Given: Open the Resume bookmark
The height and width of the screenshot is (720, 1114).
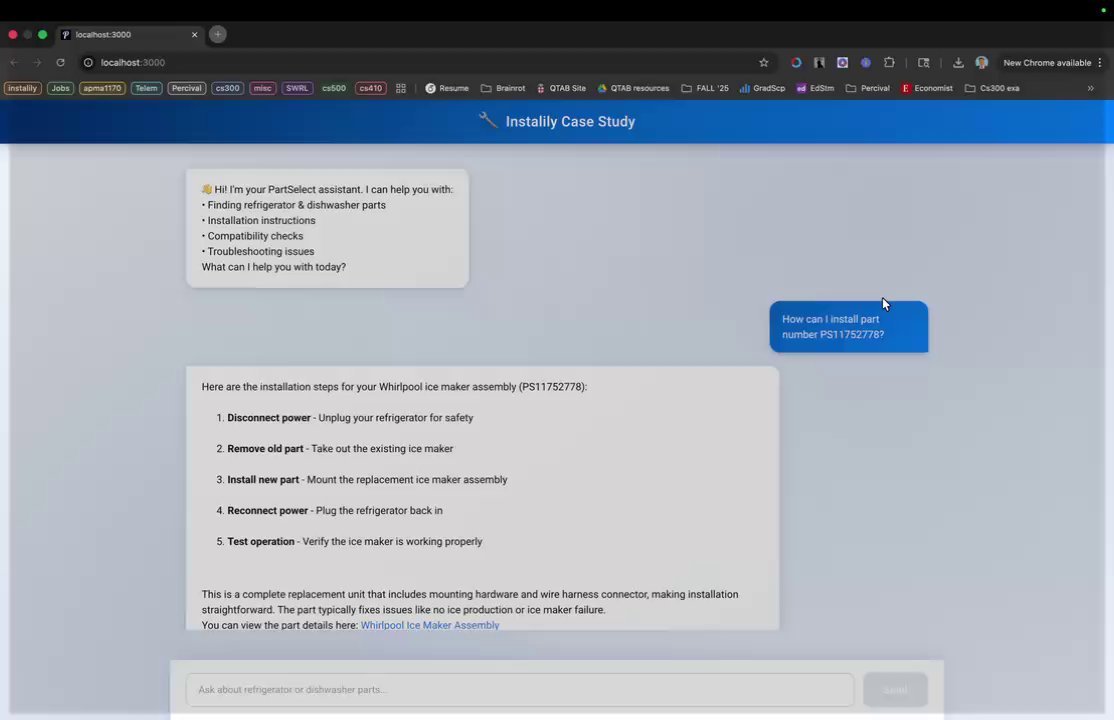Looking at the screenshot, I should coord(447,88).
